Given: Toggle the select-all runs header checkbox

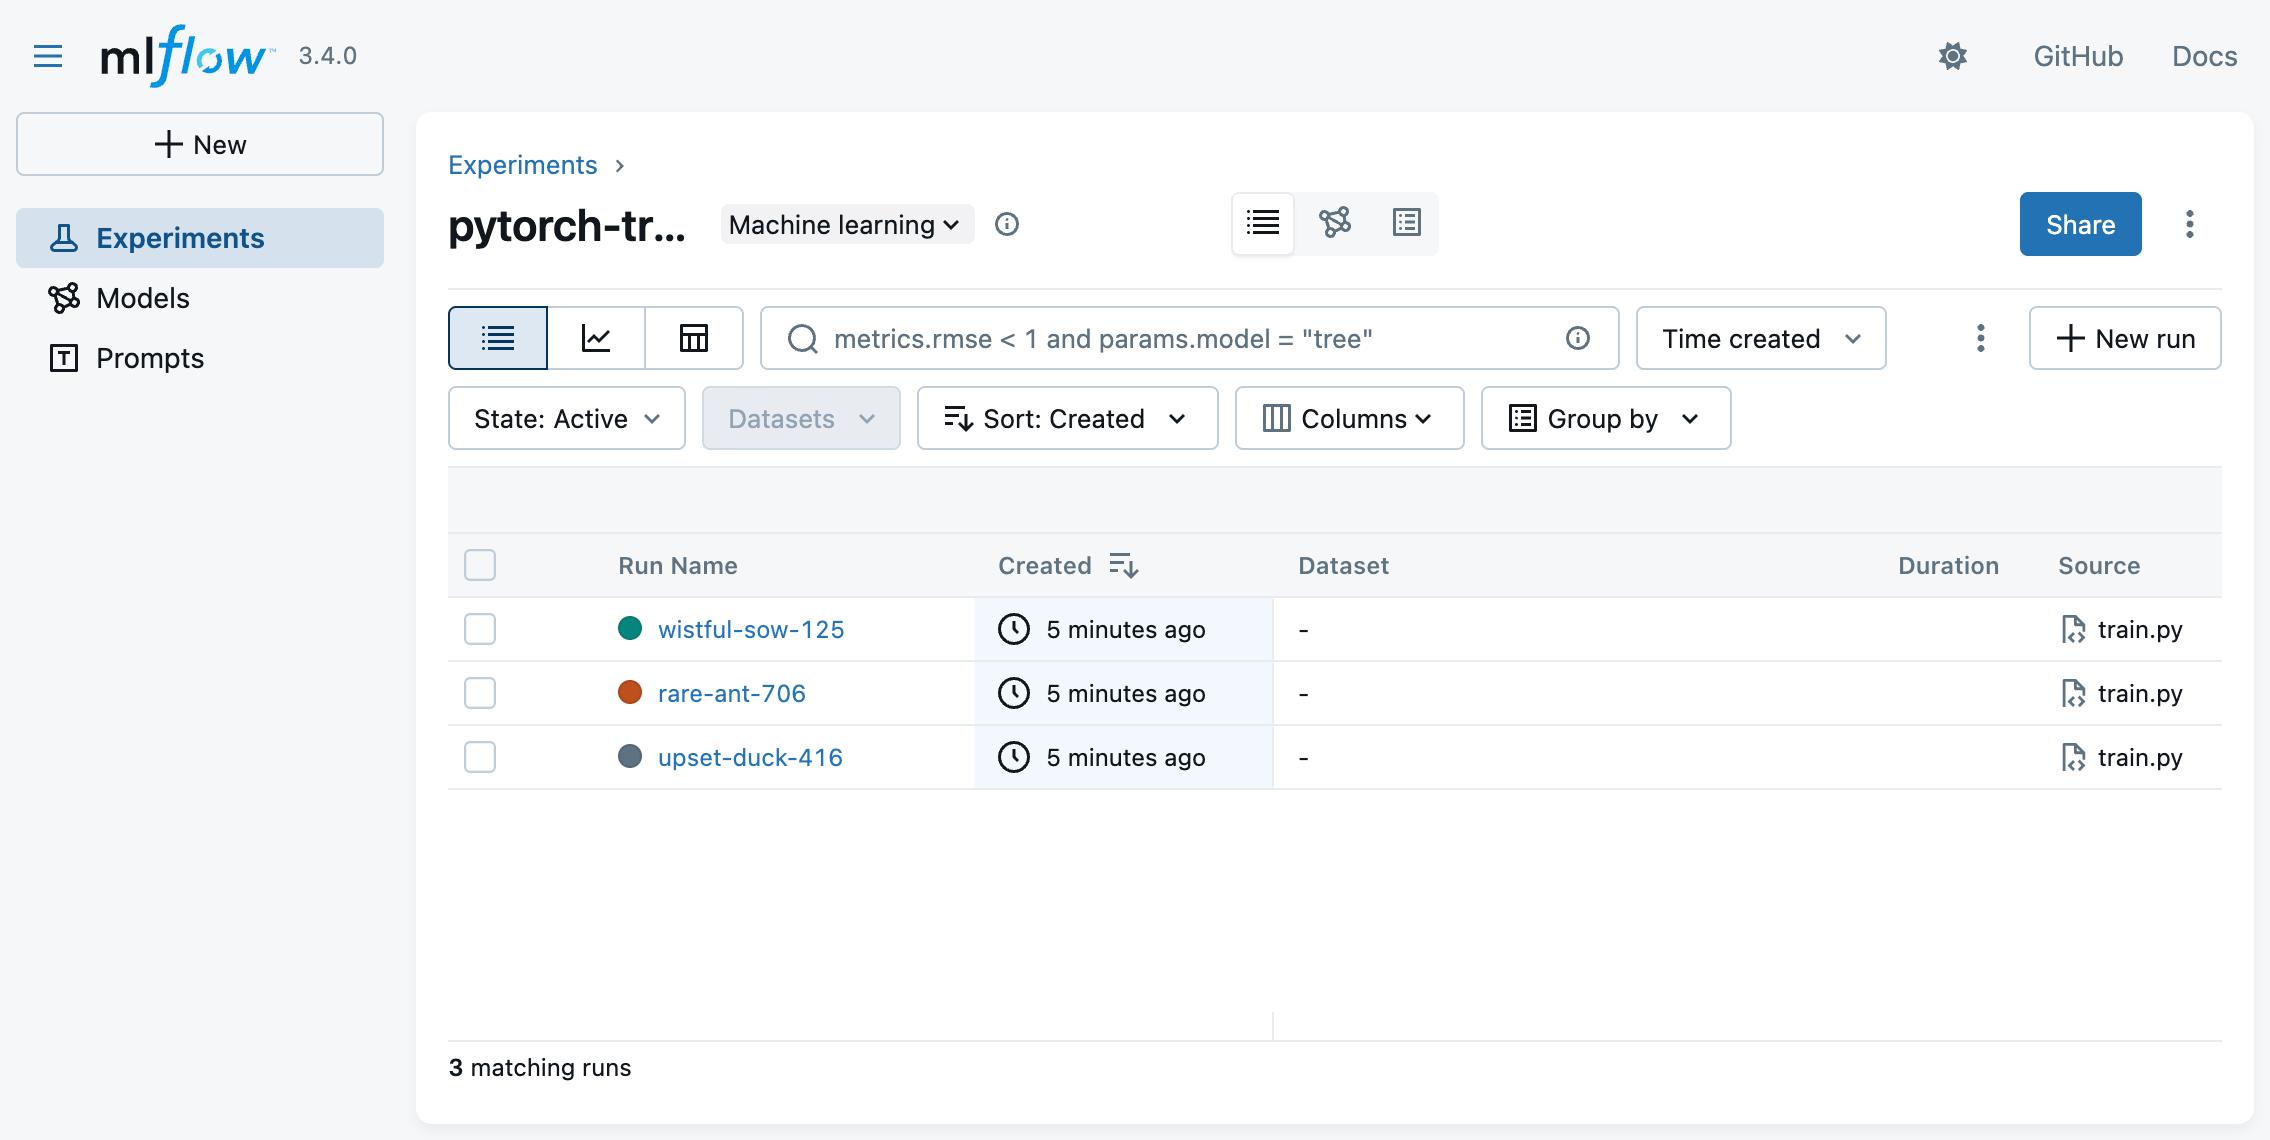Looking at the screenshot, I should (480, 565).
